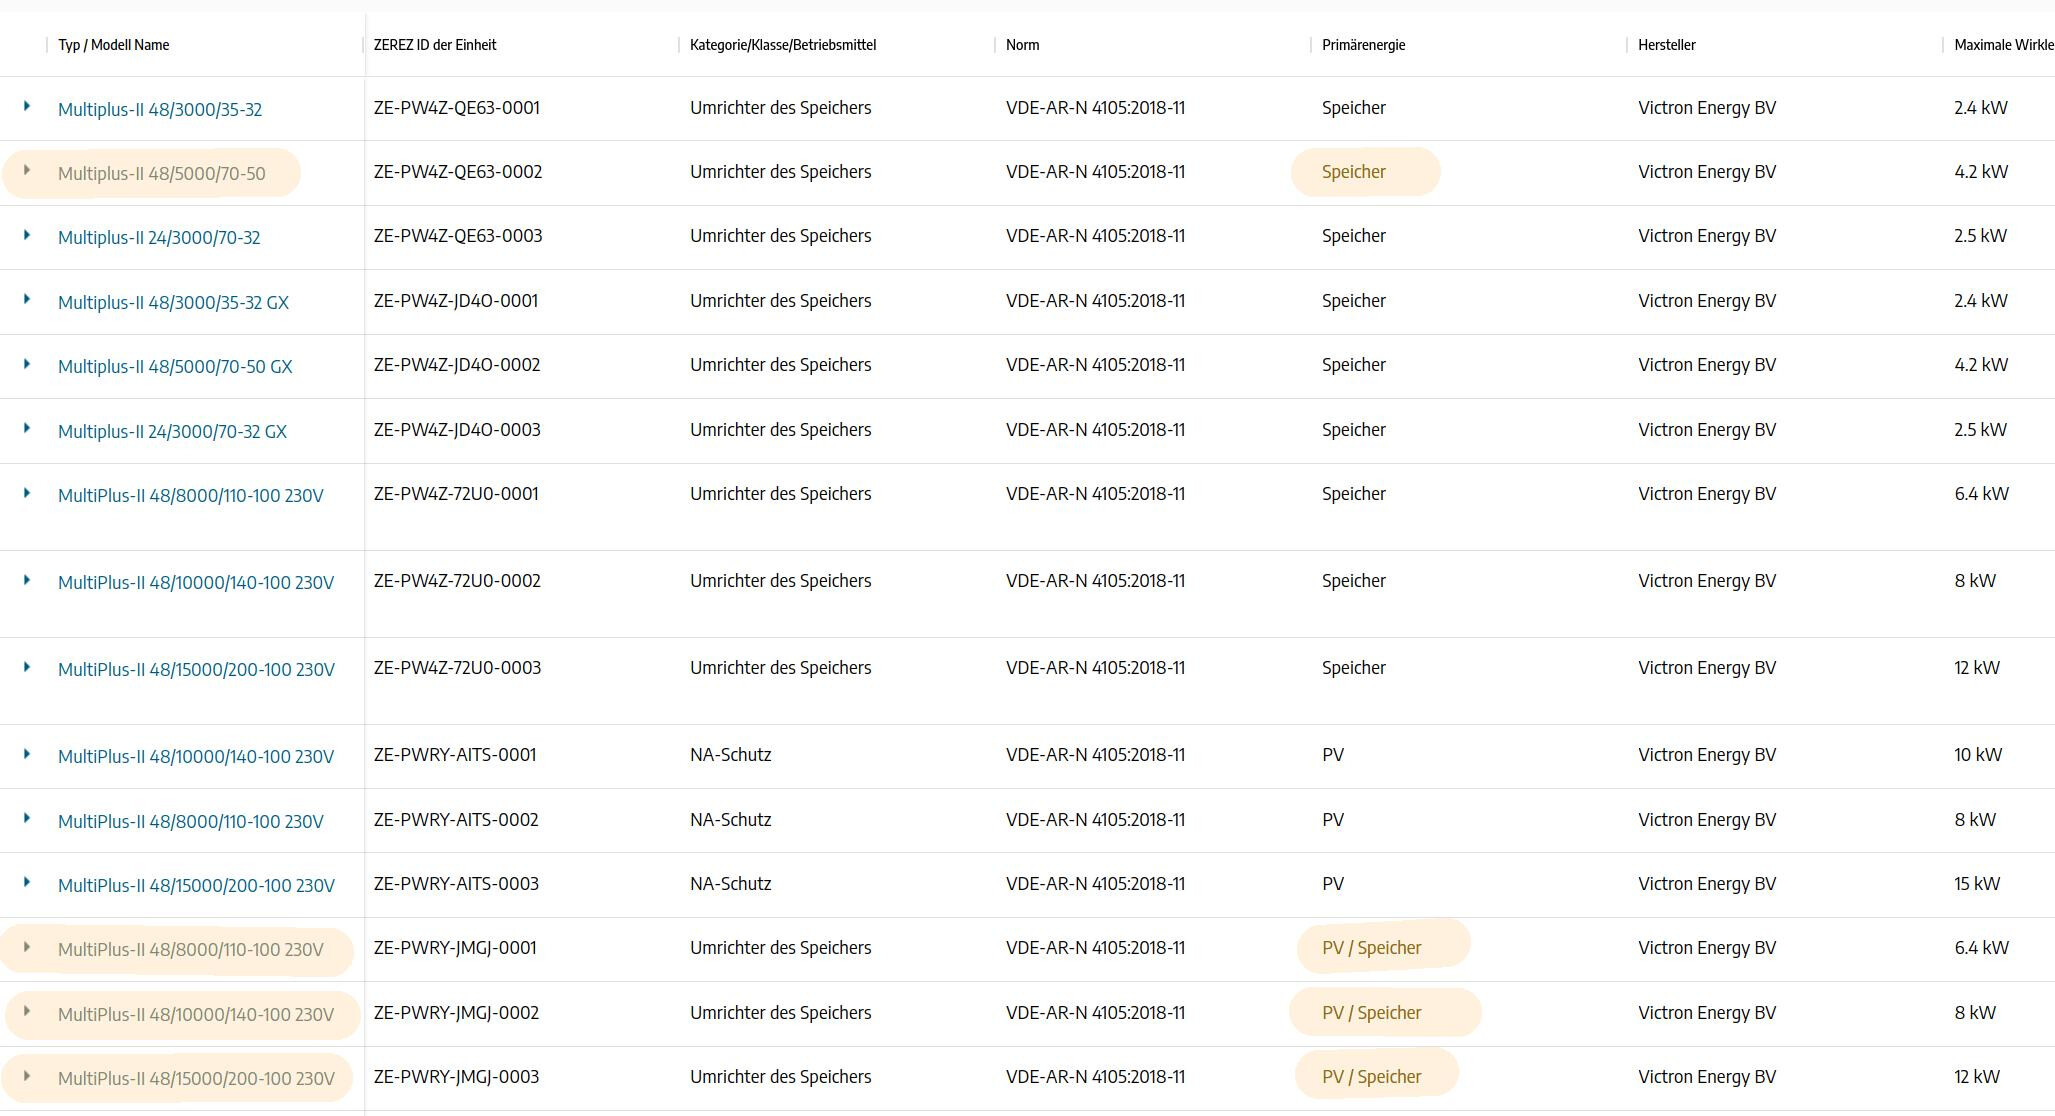Click the Maximale Wirkleistung column header
Image resolution: width=2055 pixels, height=1116 pixels.
point(2002,45)
